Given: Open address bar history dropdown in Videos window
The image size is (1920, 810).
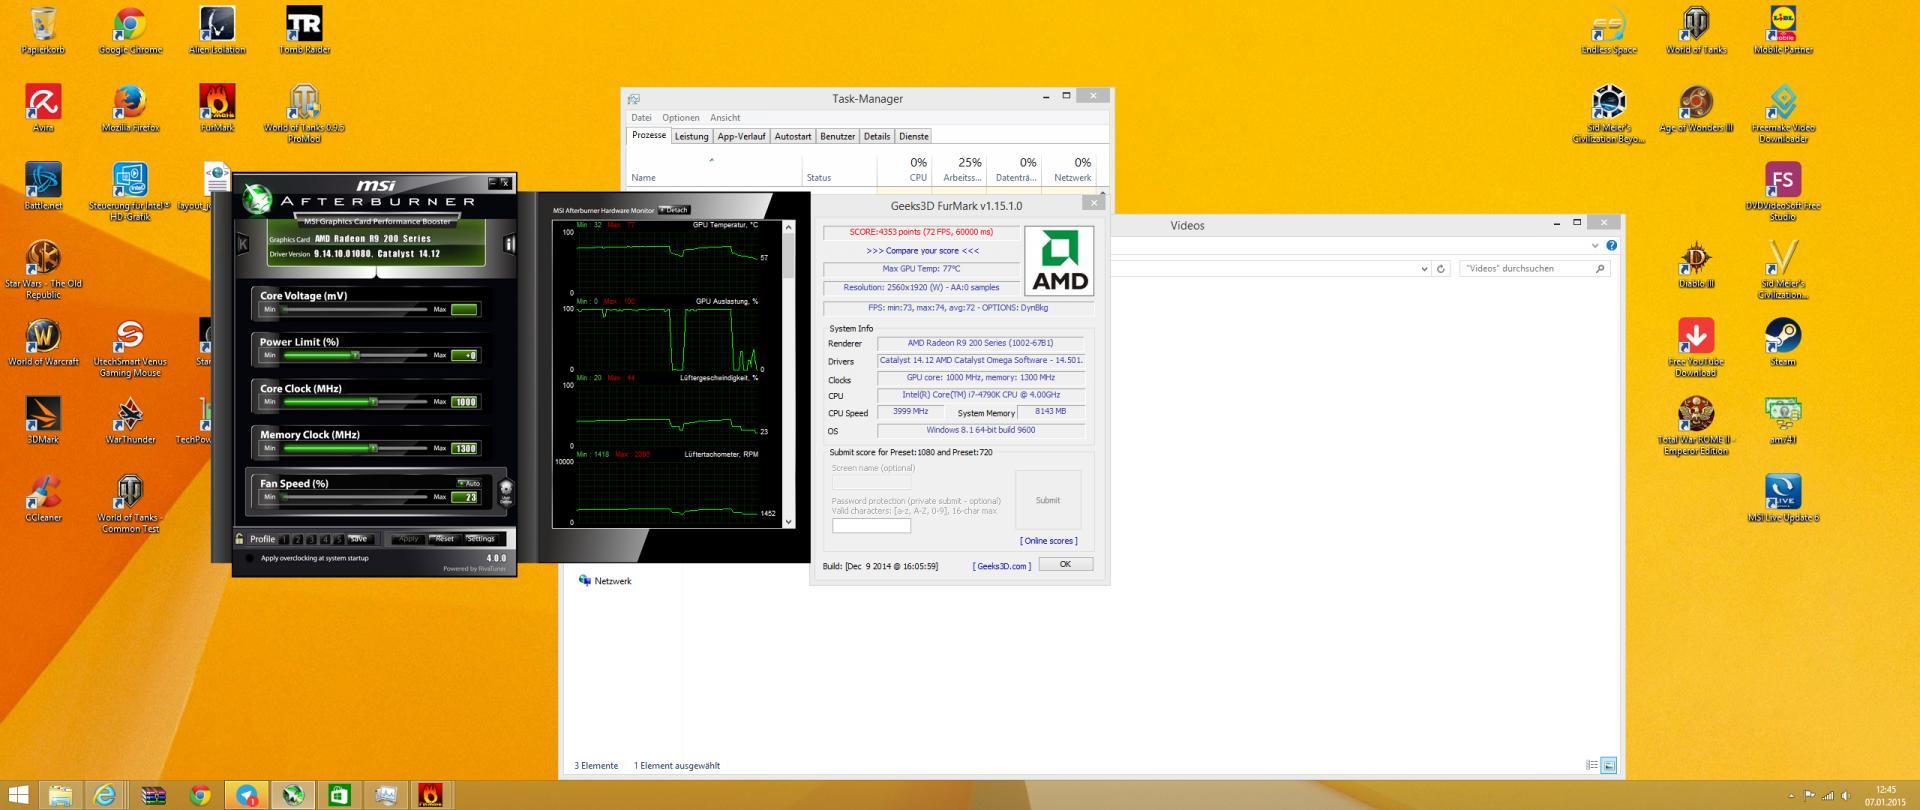Looking at the screenshot, I should point(1424,269).
